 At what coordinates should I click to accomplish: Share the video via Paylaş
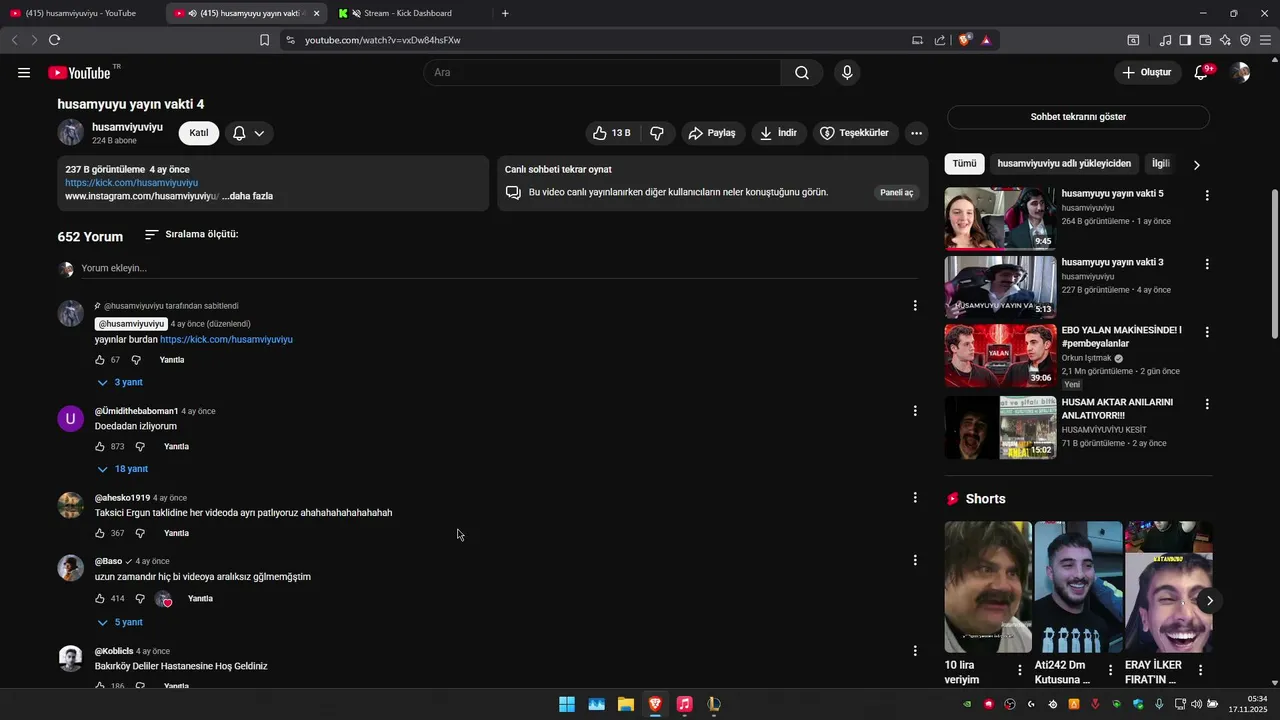tap(712, 133)
